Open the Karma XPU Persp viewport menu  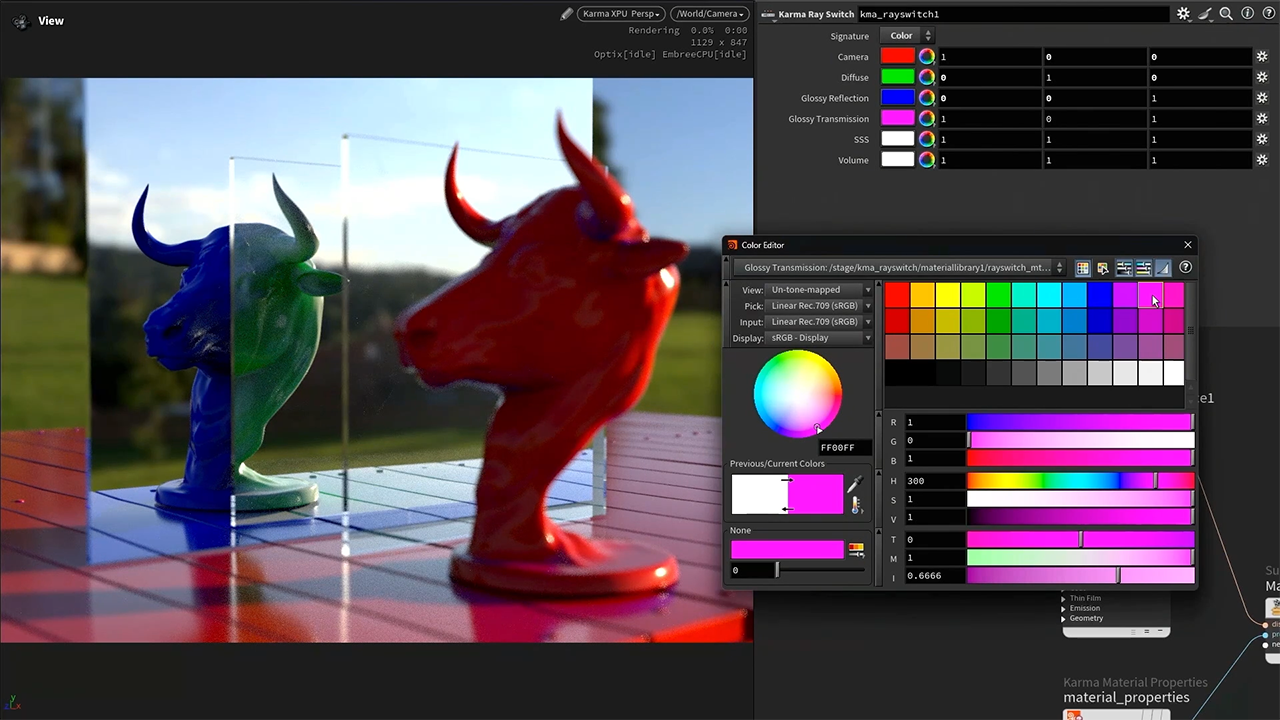tap(623, 14)
